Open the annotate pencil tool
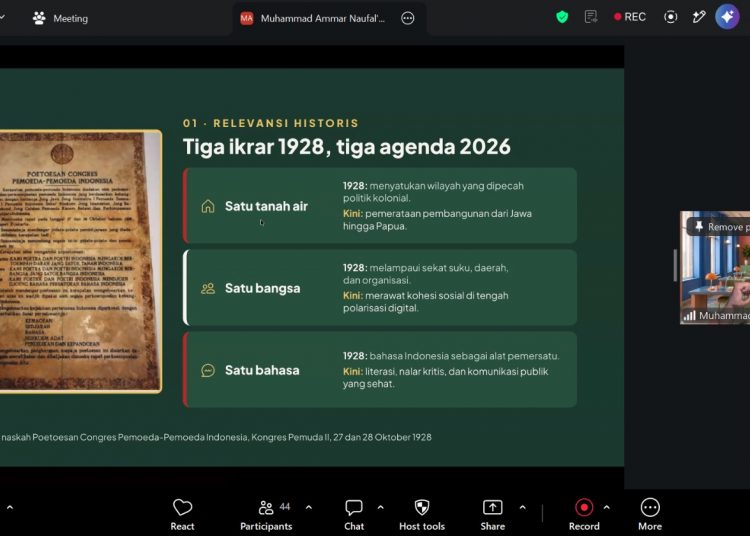This screenshot has width=750, height=536. point(699,17)
